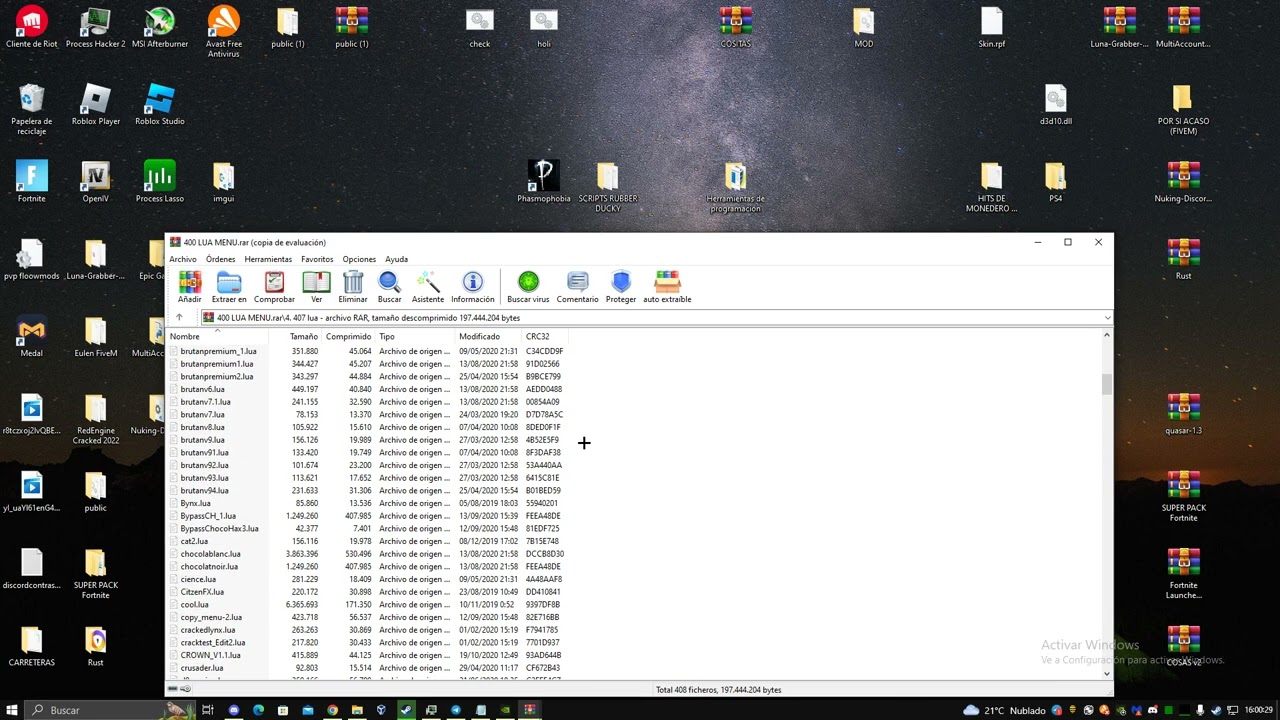Click the Buscar virus toolbar icon
Viewport: 1280px width, 720px height.
click(x=528, y=287)
